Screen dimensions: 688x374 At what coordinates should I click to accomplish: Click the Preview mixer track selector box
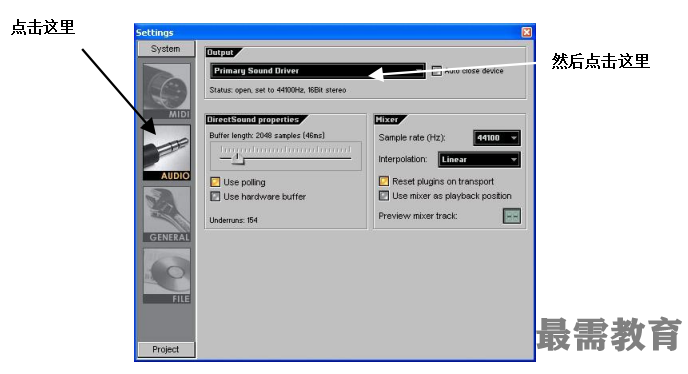512,216
